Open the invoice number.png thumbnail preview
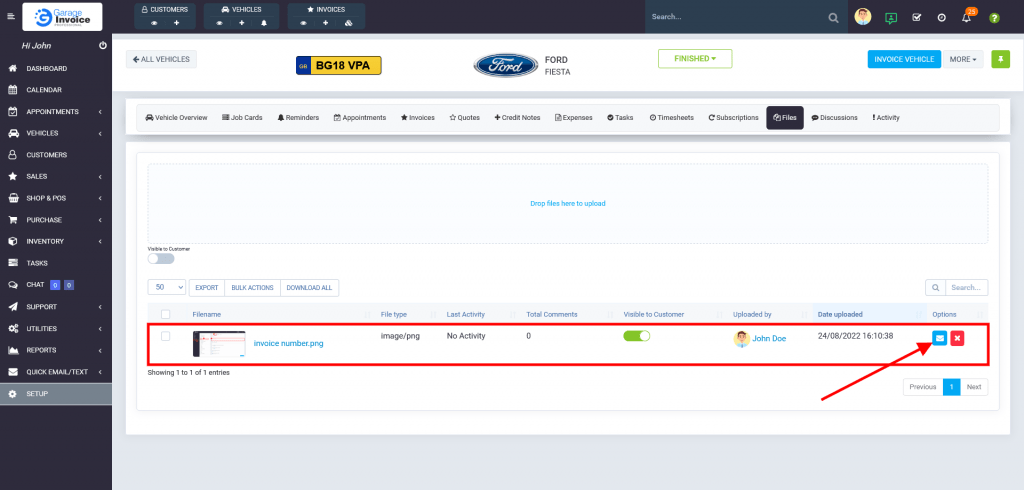This screenshot has width=1024, height=490. tap(219, 344)
